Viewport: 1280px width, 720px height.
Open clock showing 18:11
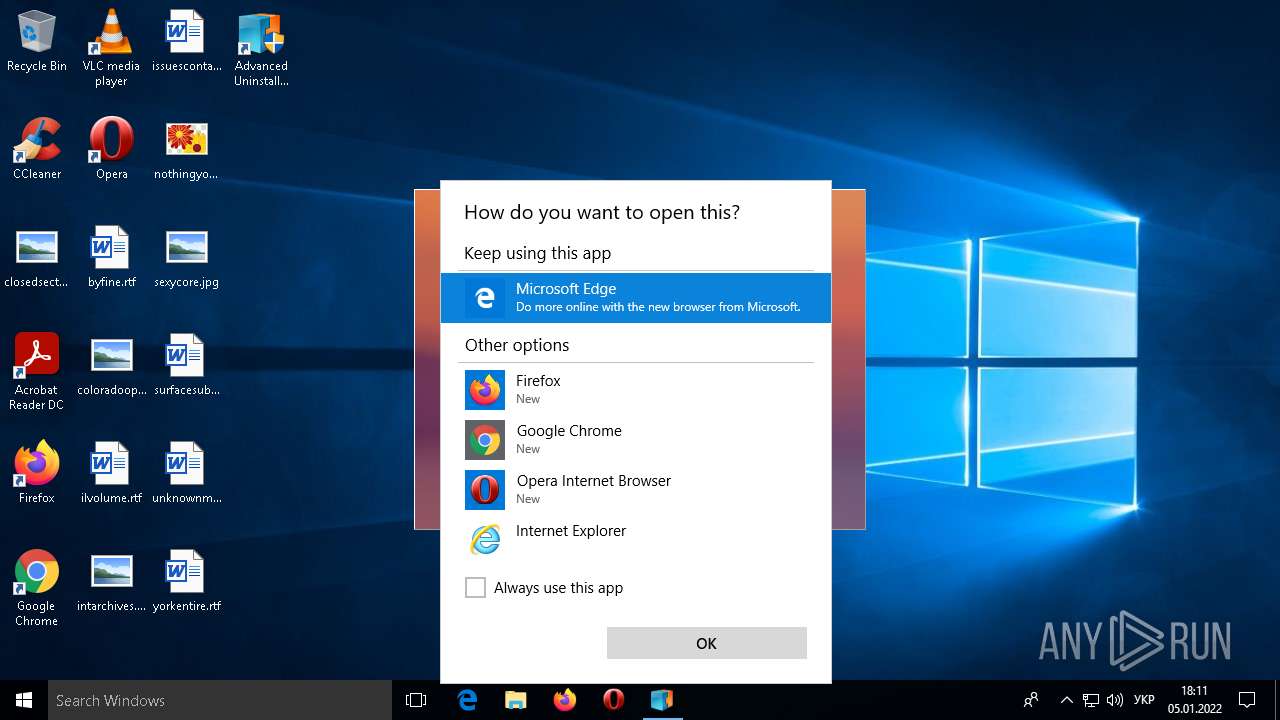pyautogui.click(x=1195, y=700)
